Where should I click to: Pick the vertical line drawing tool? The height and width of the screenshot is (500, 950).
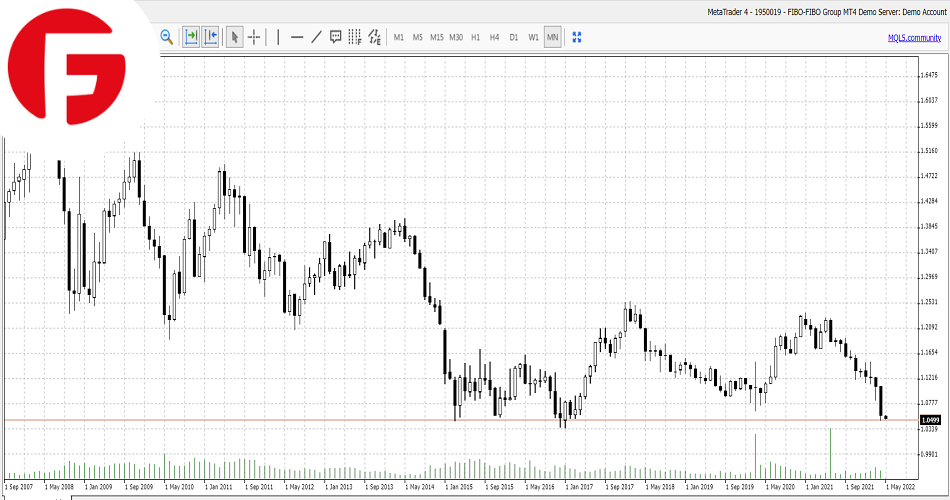point(278,37)
